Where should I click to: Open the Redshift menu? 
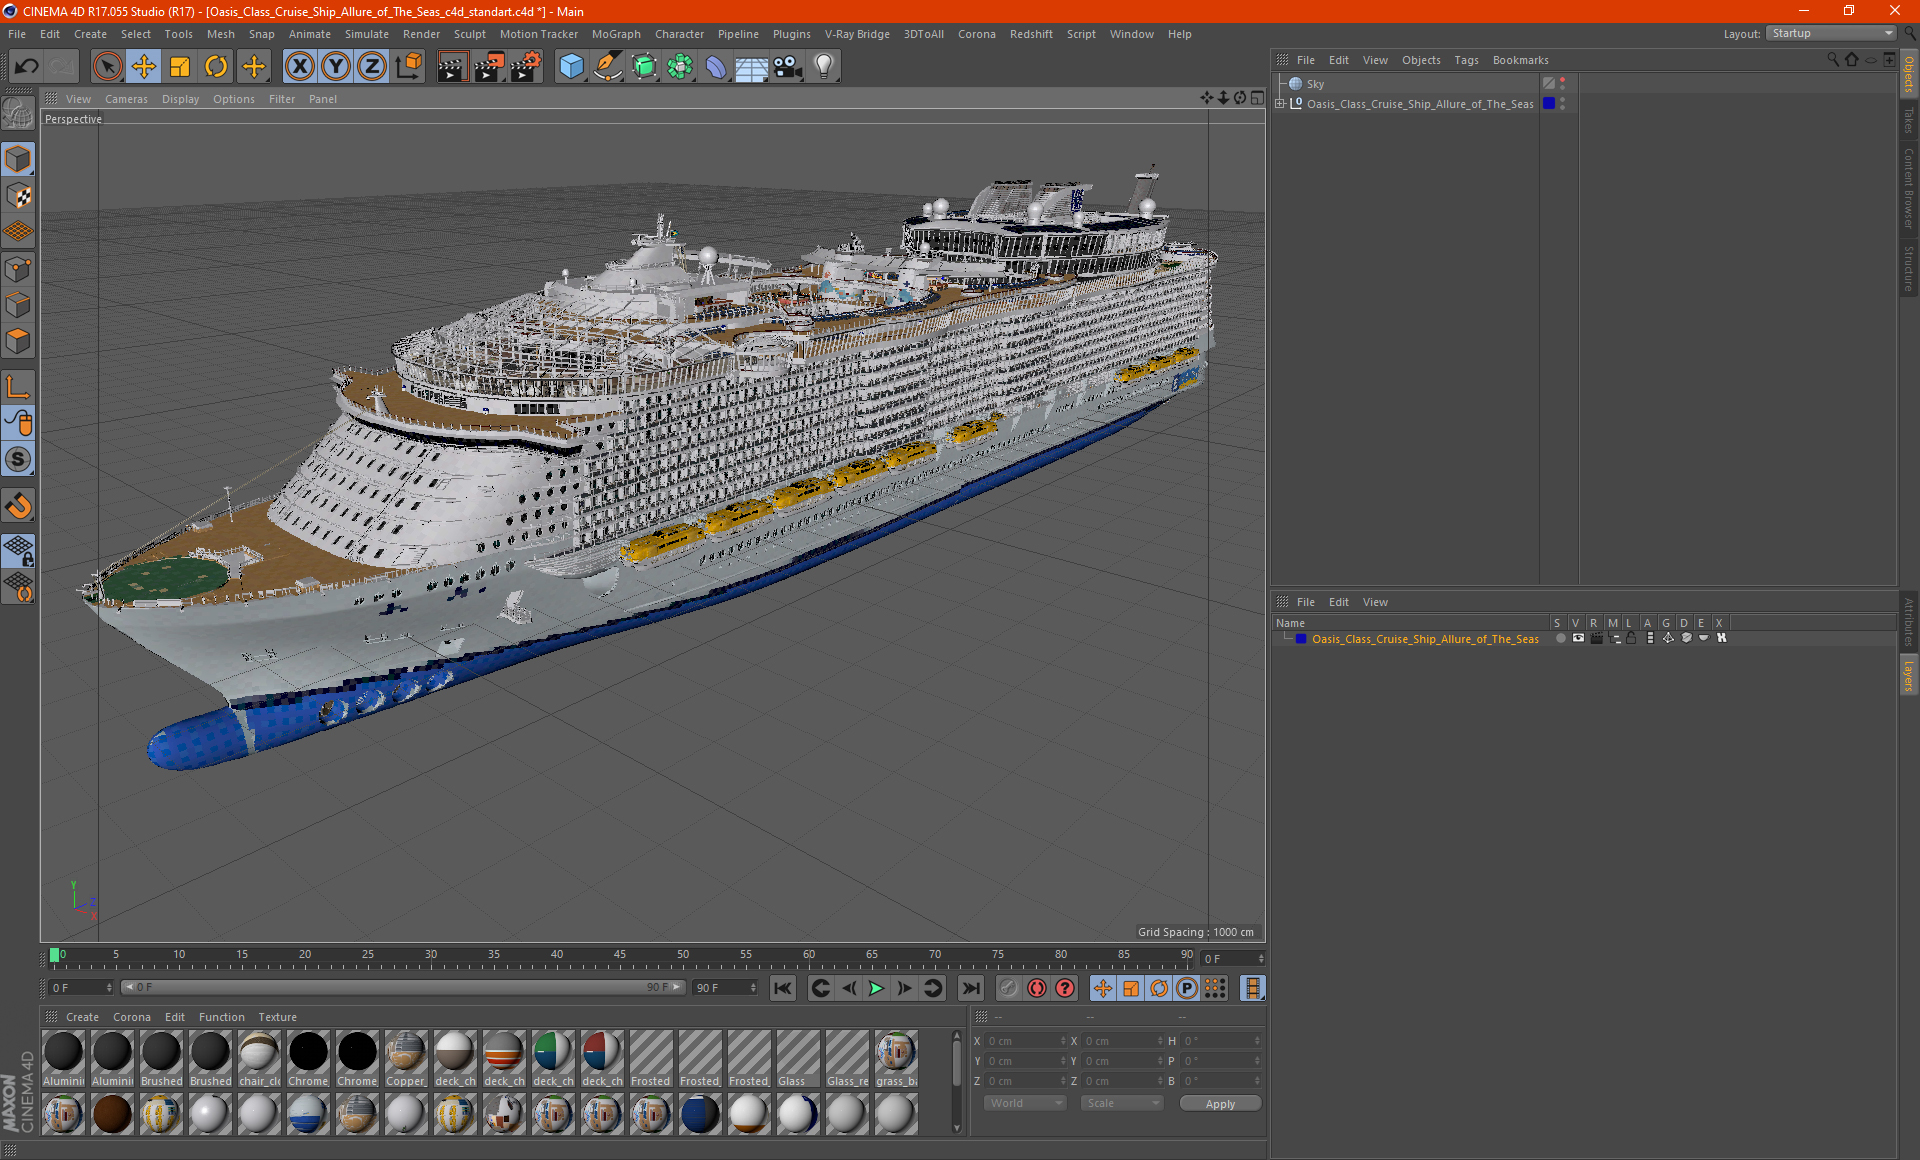1031,34
